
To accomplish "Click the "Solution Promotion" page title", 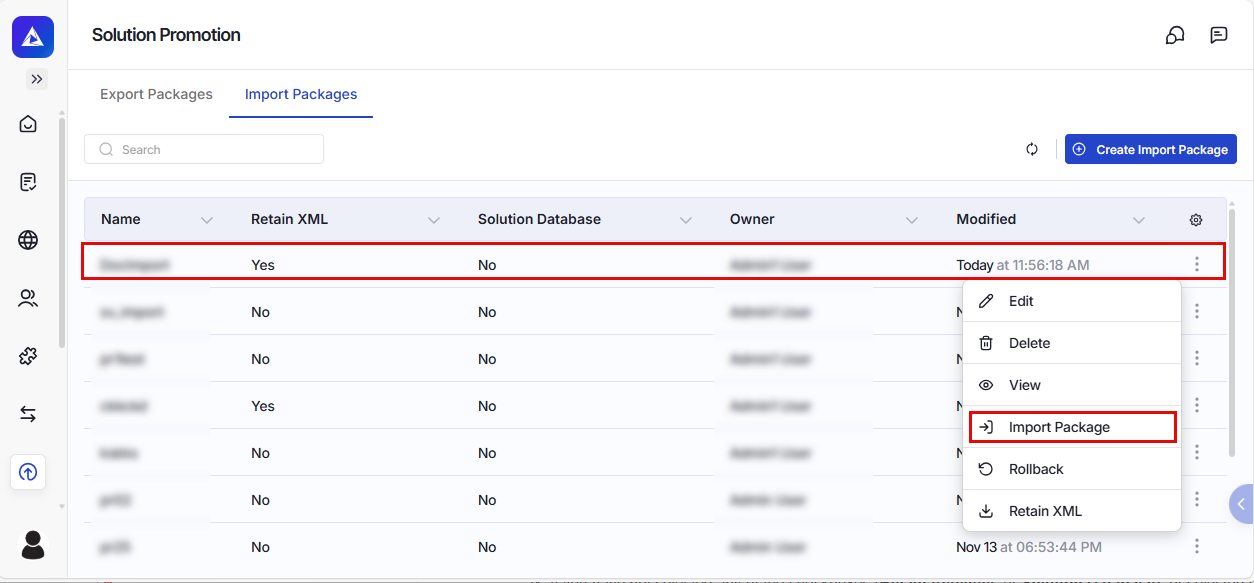I will [x=166, y=35].
